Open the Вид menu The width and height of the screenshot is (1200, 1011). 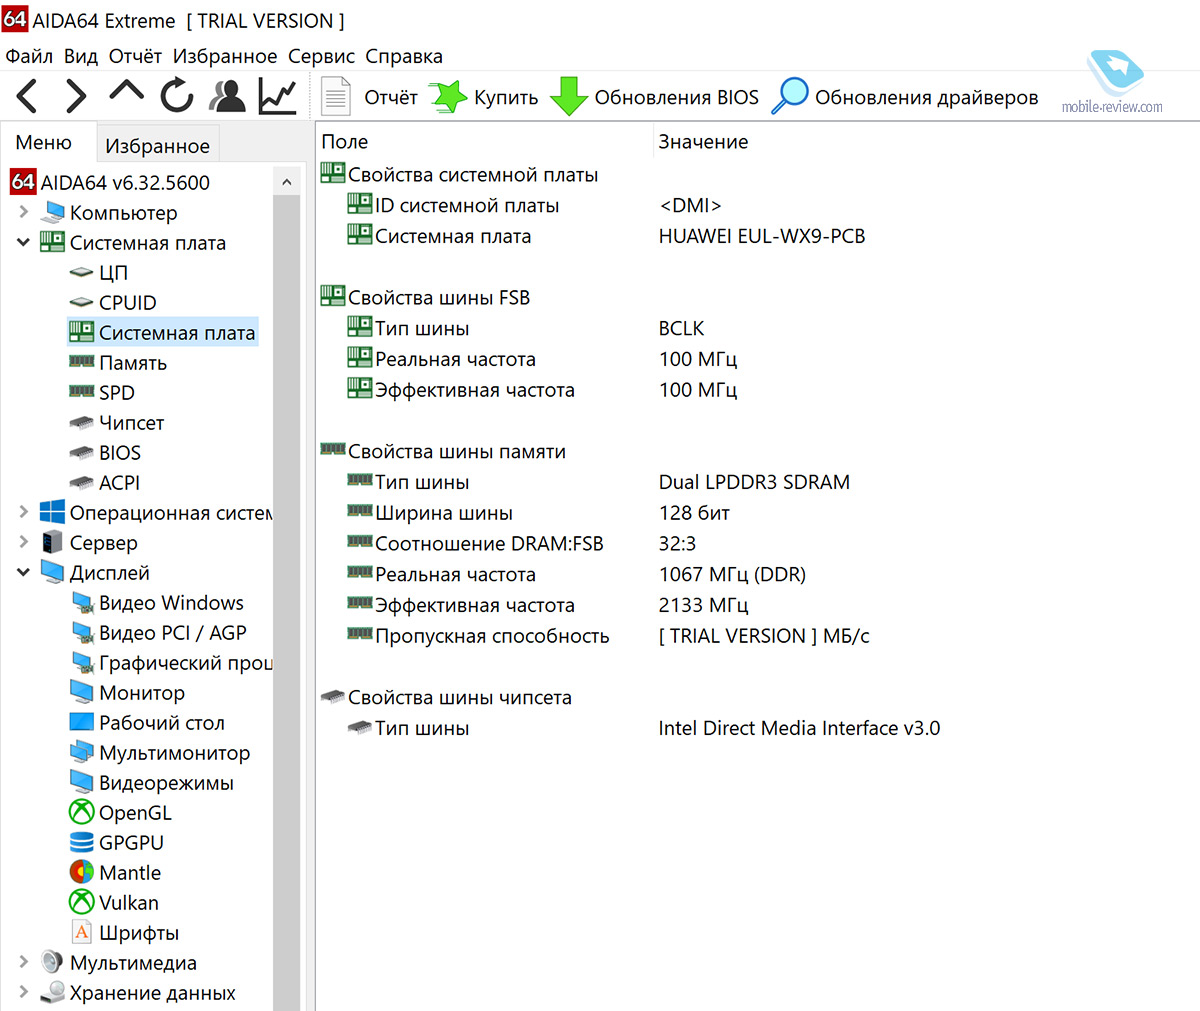click(x=81, y=56)
